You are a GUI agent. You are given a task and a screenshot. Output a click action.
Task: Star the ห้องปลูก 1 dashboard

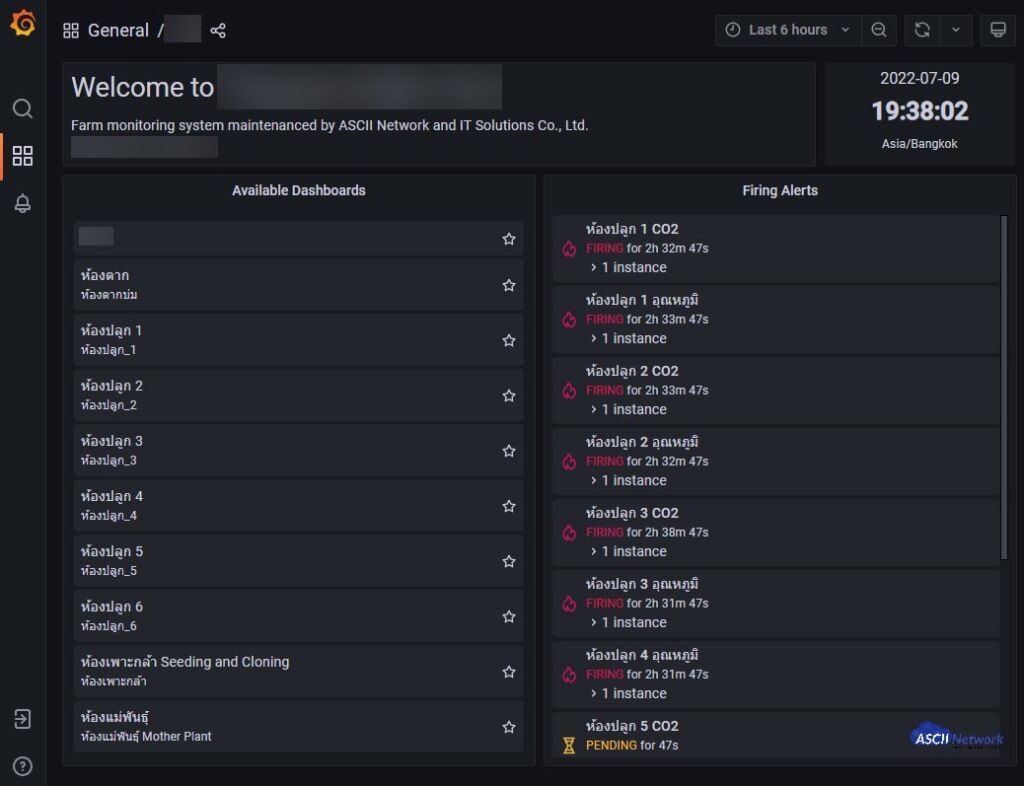click(x=509, y=341)
